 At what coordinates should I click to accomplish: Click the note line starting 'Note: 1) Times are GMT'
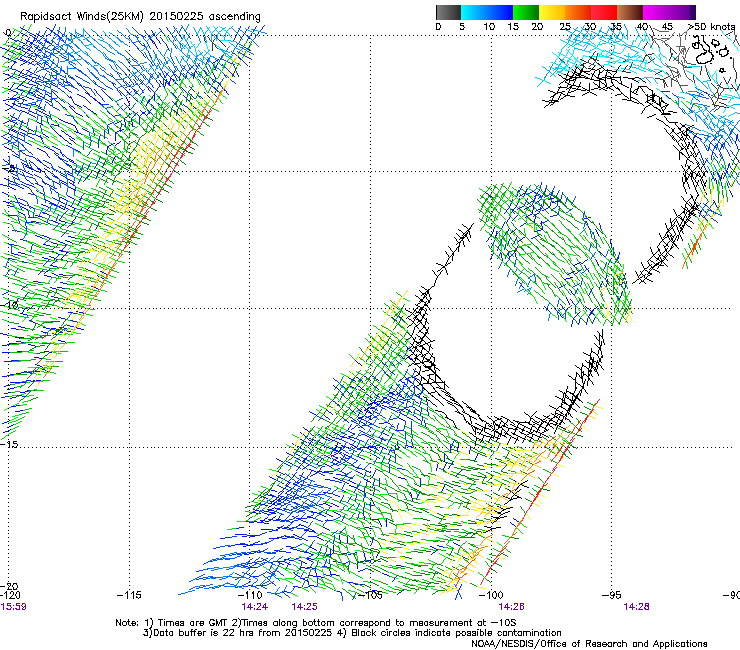click(x=316, y=623)
